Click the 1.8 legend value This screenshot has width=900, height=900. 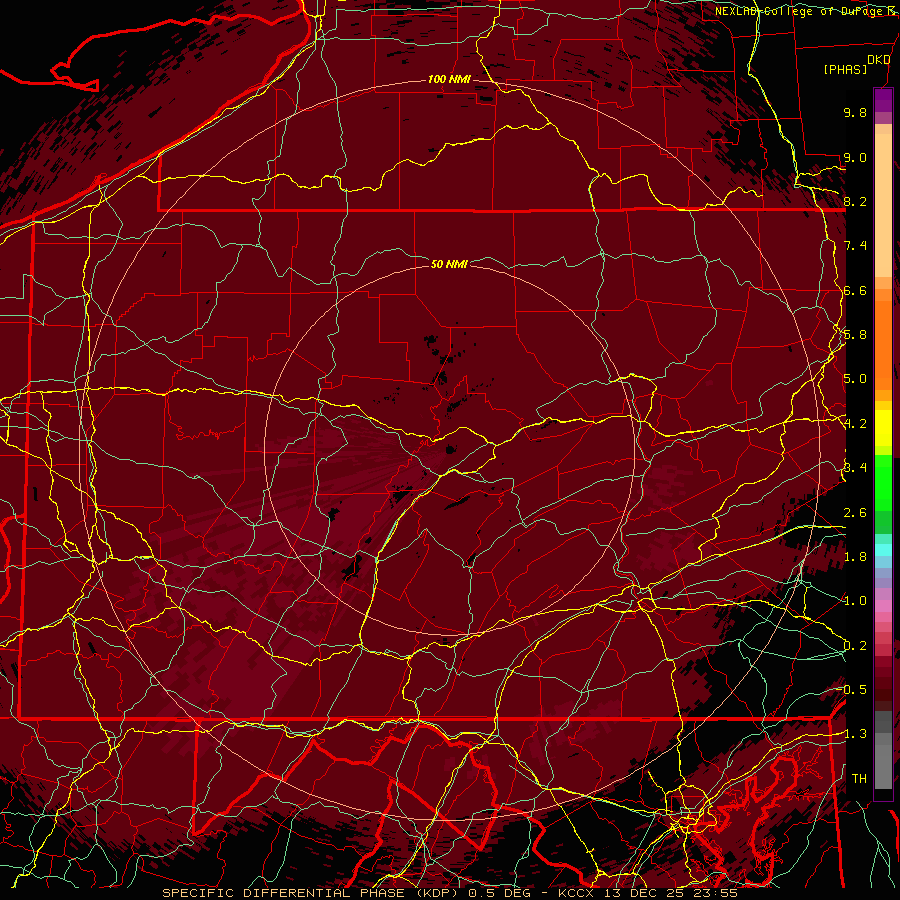click(855, 557)
